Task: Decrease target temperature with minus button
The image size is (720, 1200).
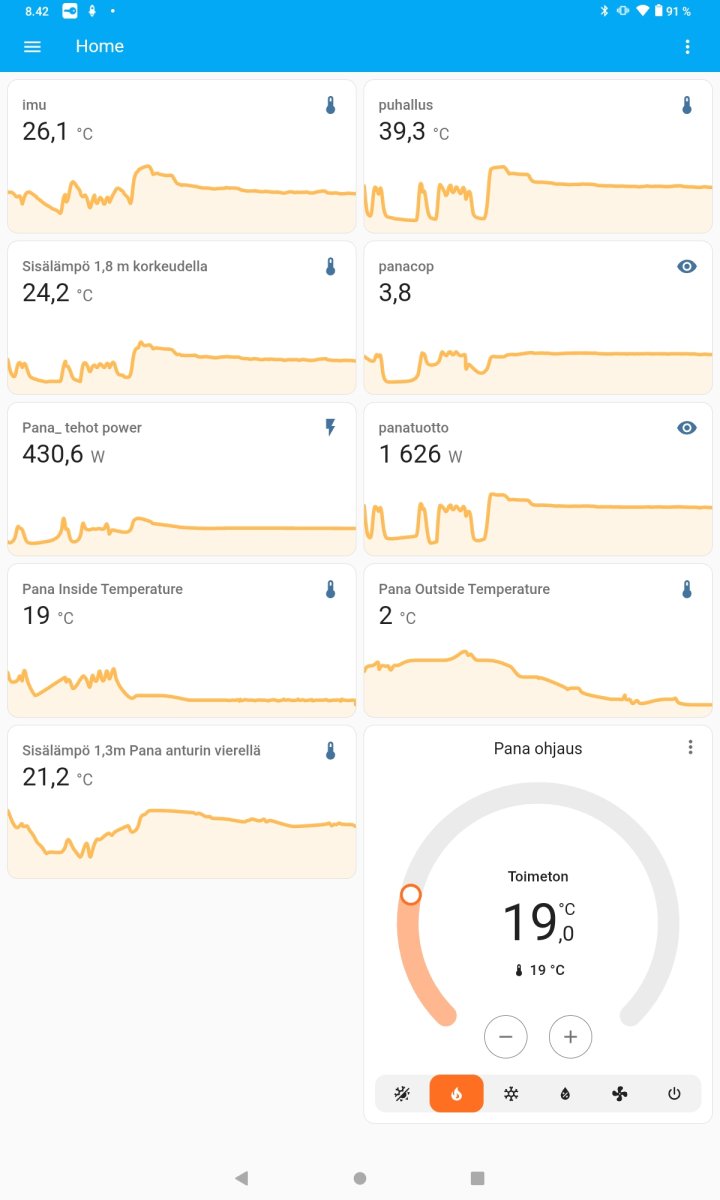Action: [x=505, y=1037]
